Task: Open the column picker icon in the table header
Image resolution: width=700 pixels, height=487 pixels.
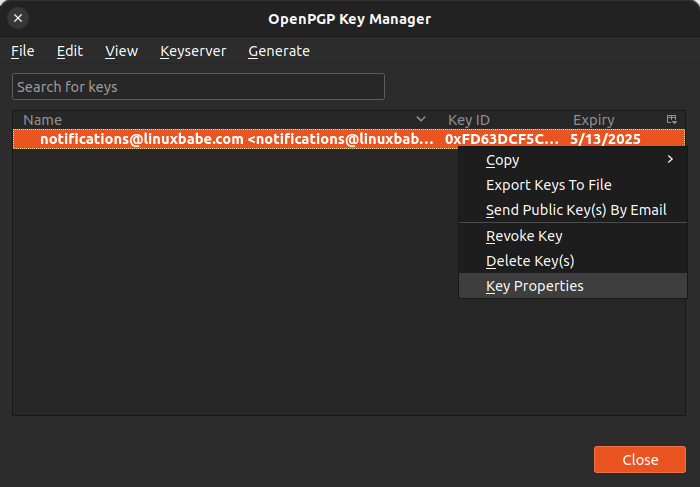Action: pyautogui.click(x=672, y=119)
